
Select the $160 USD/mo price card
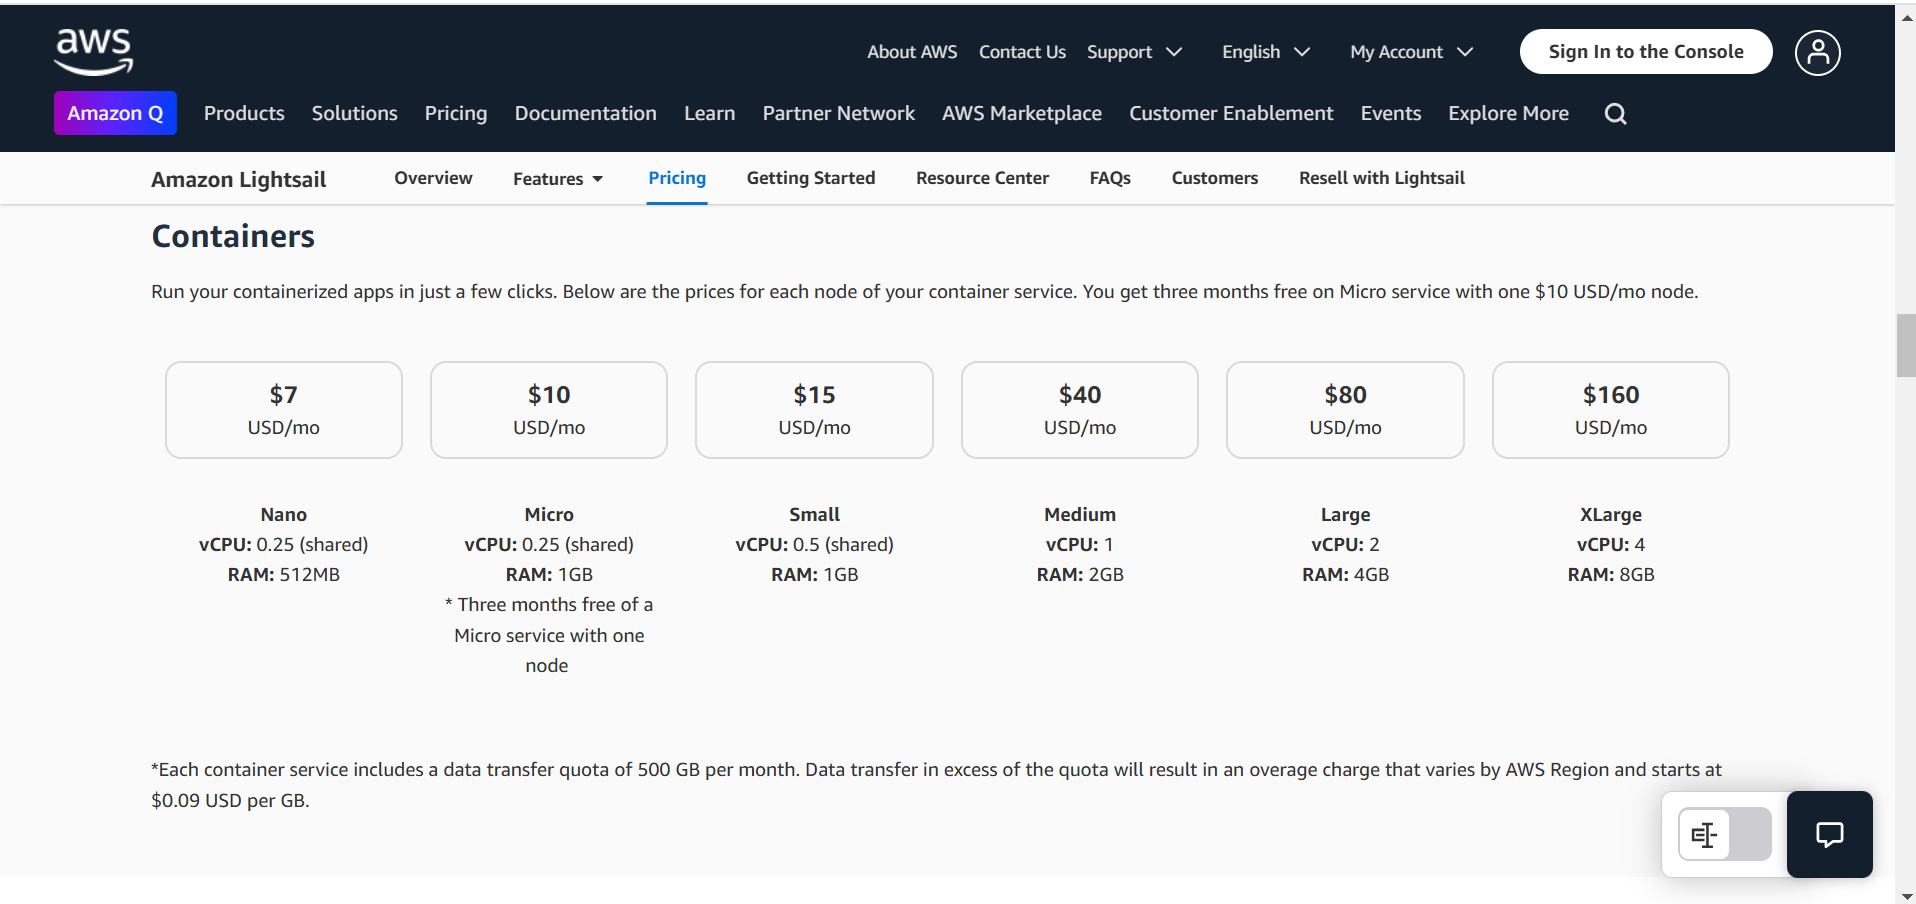[1611, 410]
